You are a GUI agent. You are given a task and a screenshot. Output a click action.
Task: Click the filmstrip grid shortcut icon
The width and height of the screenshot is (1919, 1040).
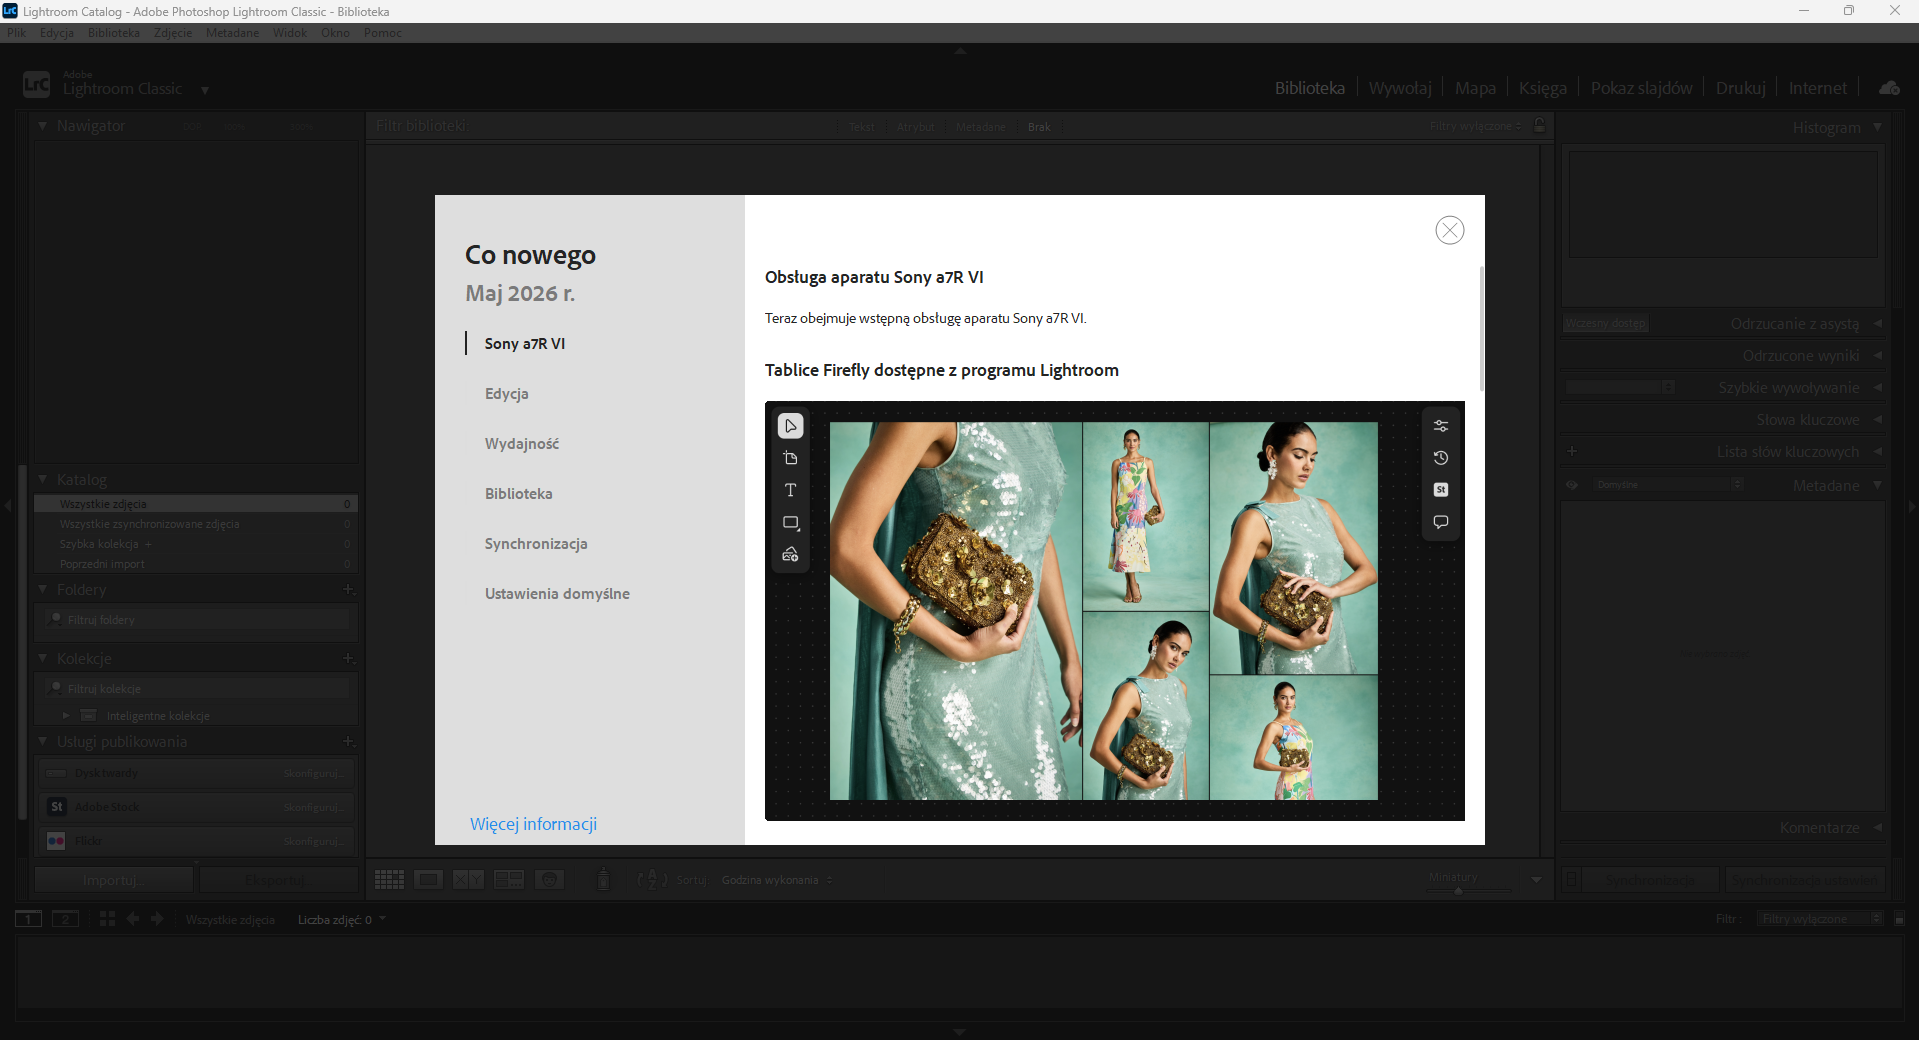point(107,919)
